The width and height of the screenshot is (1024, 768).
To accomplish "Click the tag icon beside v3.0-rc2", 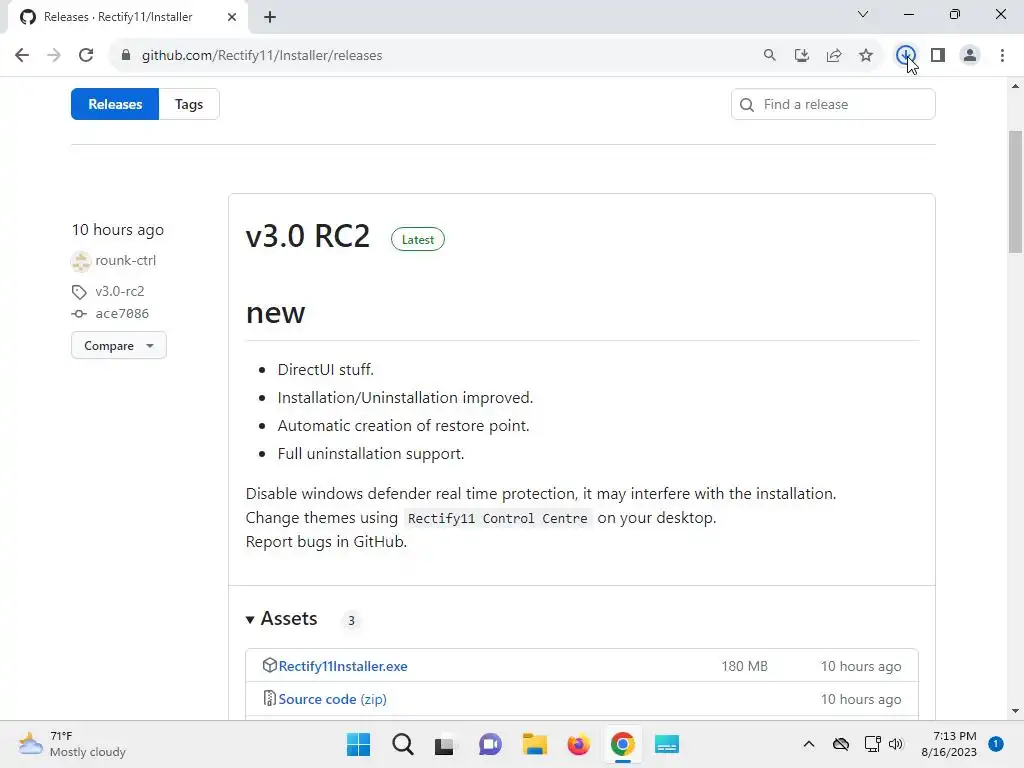I will click(x=79, y=292).
